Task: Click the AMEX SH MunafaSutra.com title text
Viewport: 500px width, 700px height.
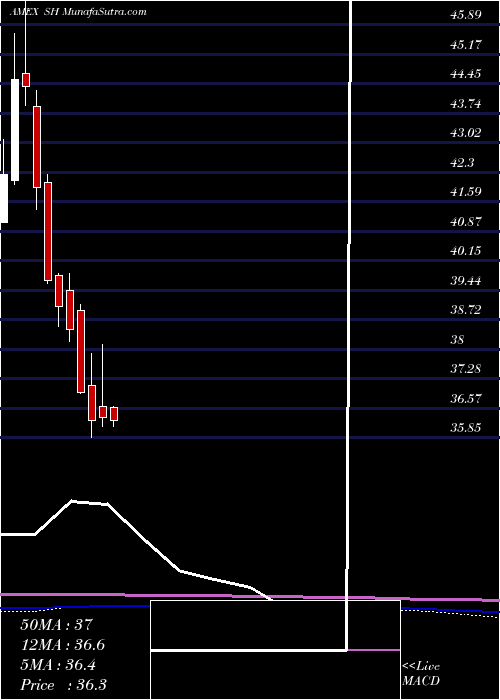Action: [x=78, y=12]
